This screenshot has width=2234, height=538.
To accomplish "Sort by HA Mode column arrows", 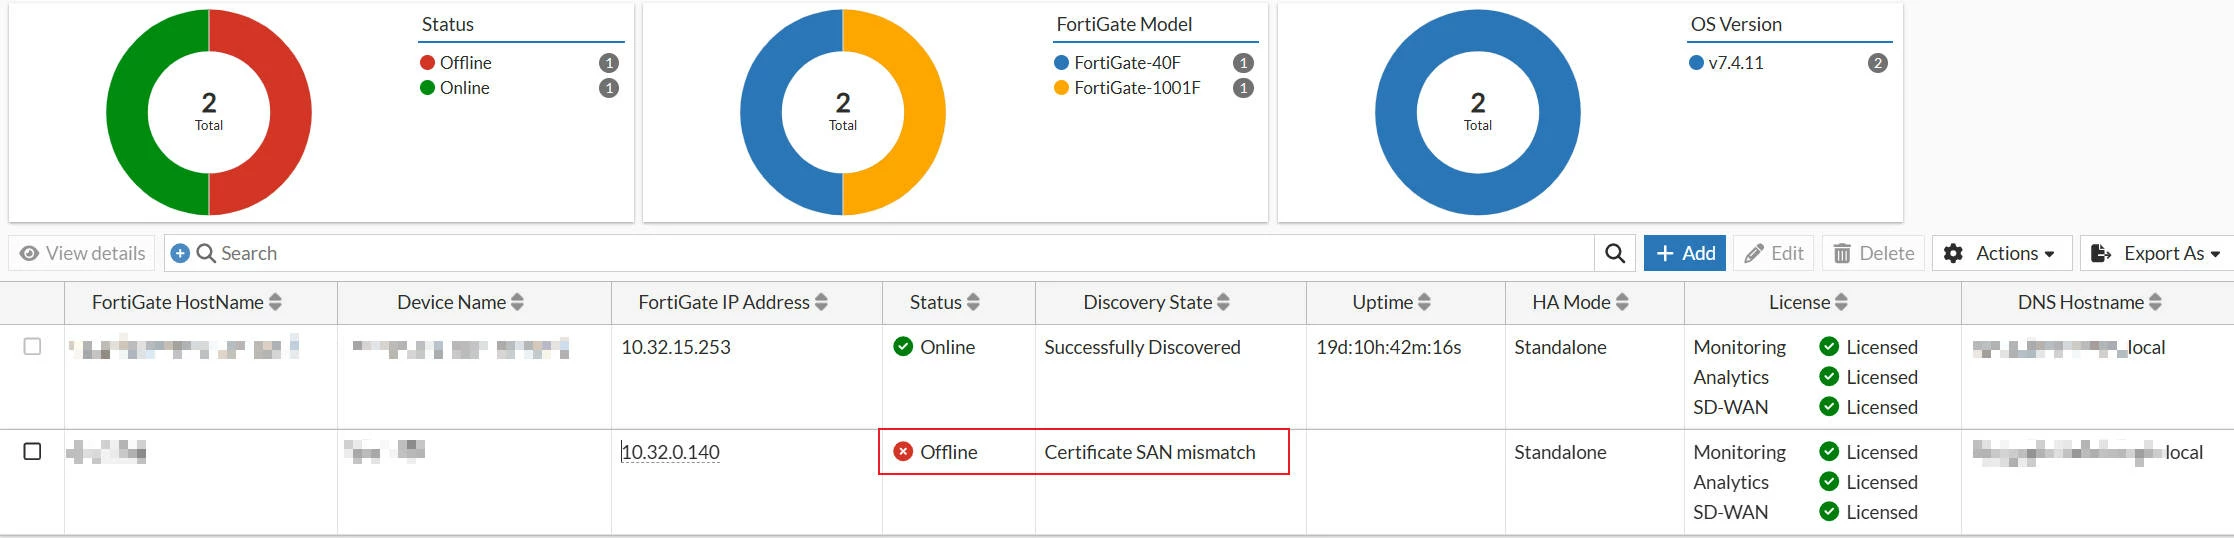I will [1622, 302].
